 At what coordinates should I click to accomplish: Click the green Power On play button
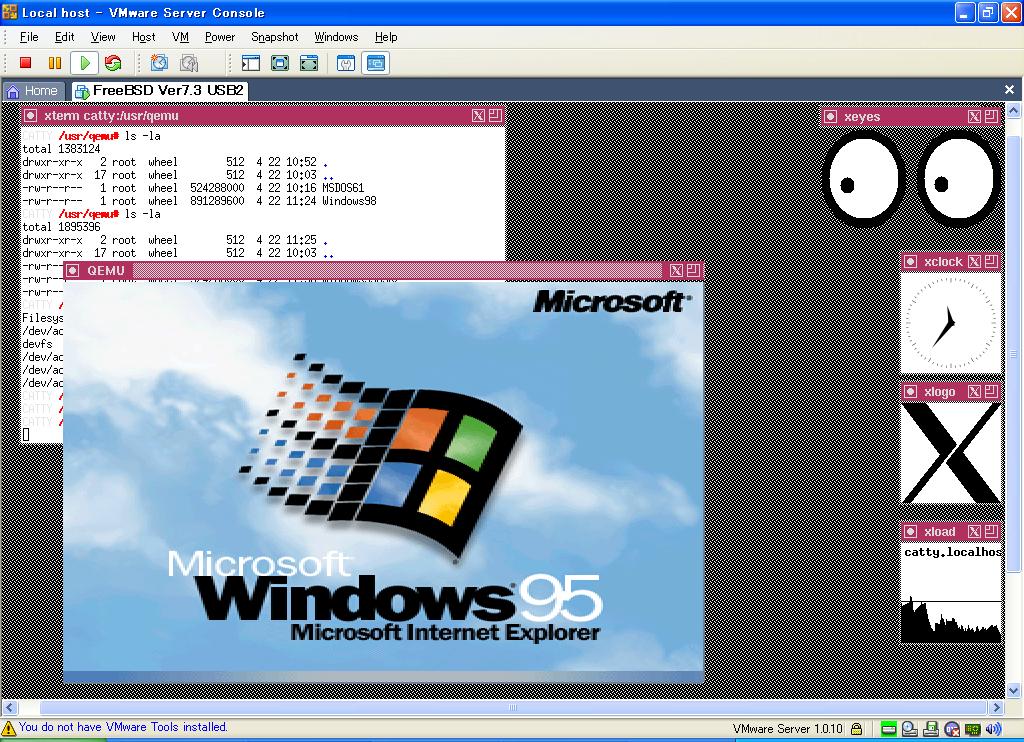(x=84, y=63)
